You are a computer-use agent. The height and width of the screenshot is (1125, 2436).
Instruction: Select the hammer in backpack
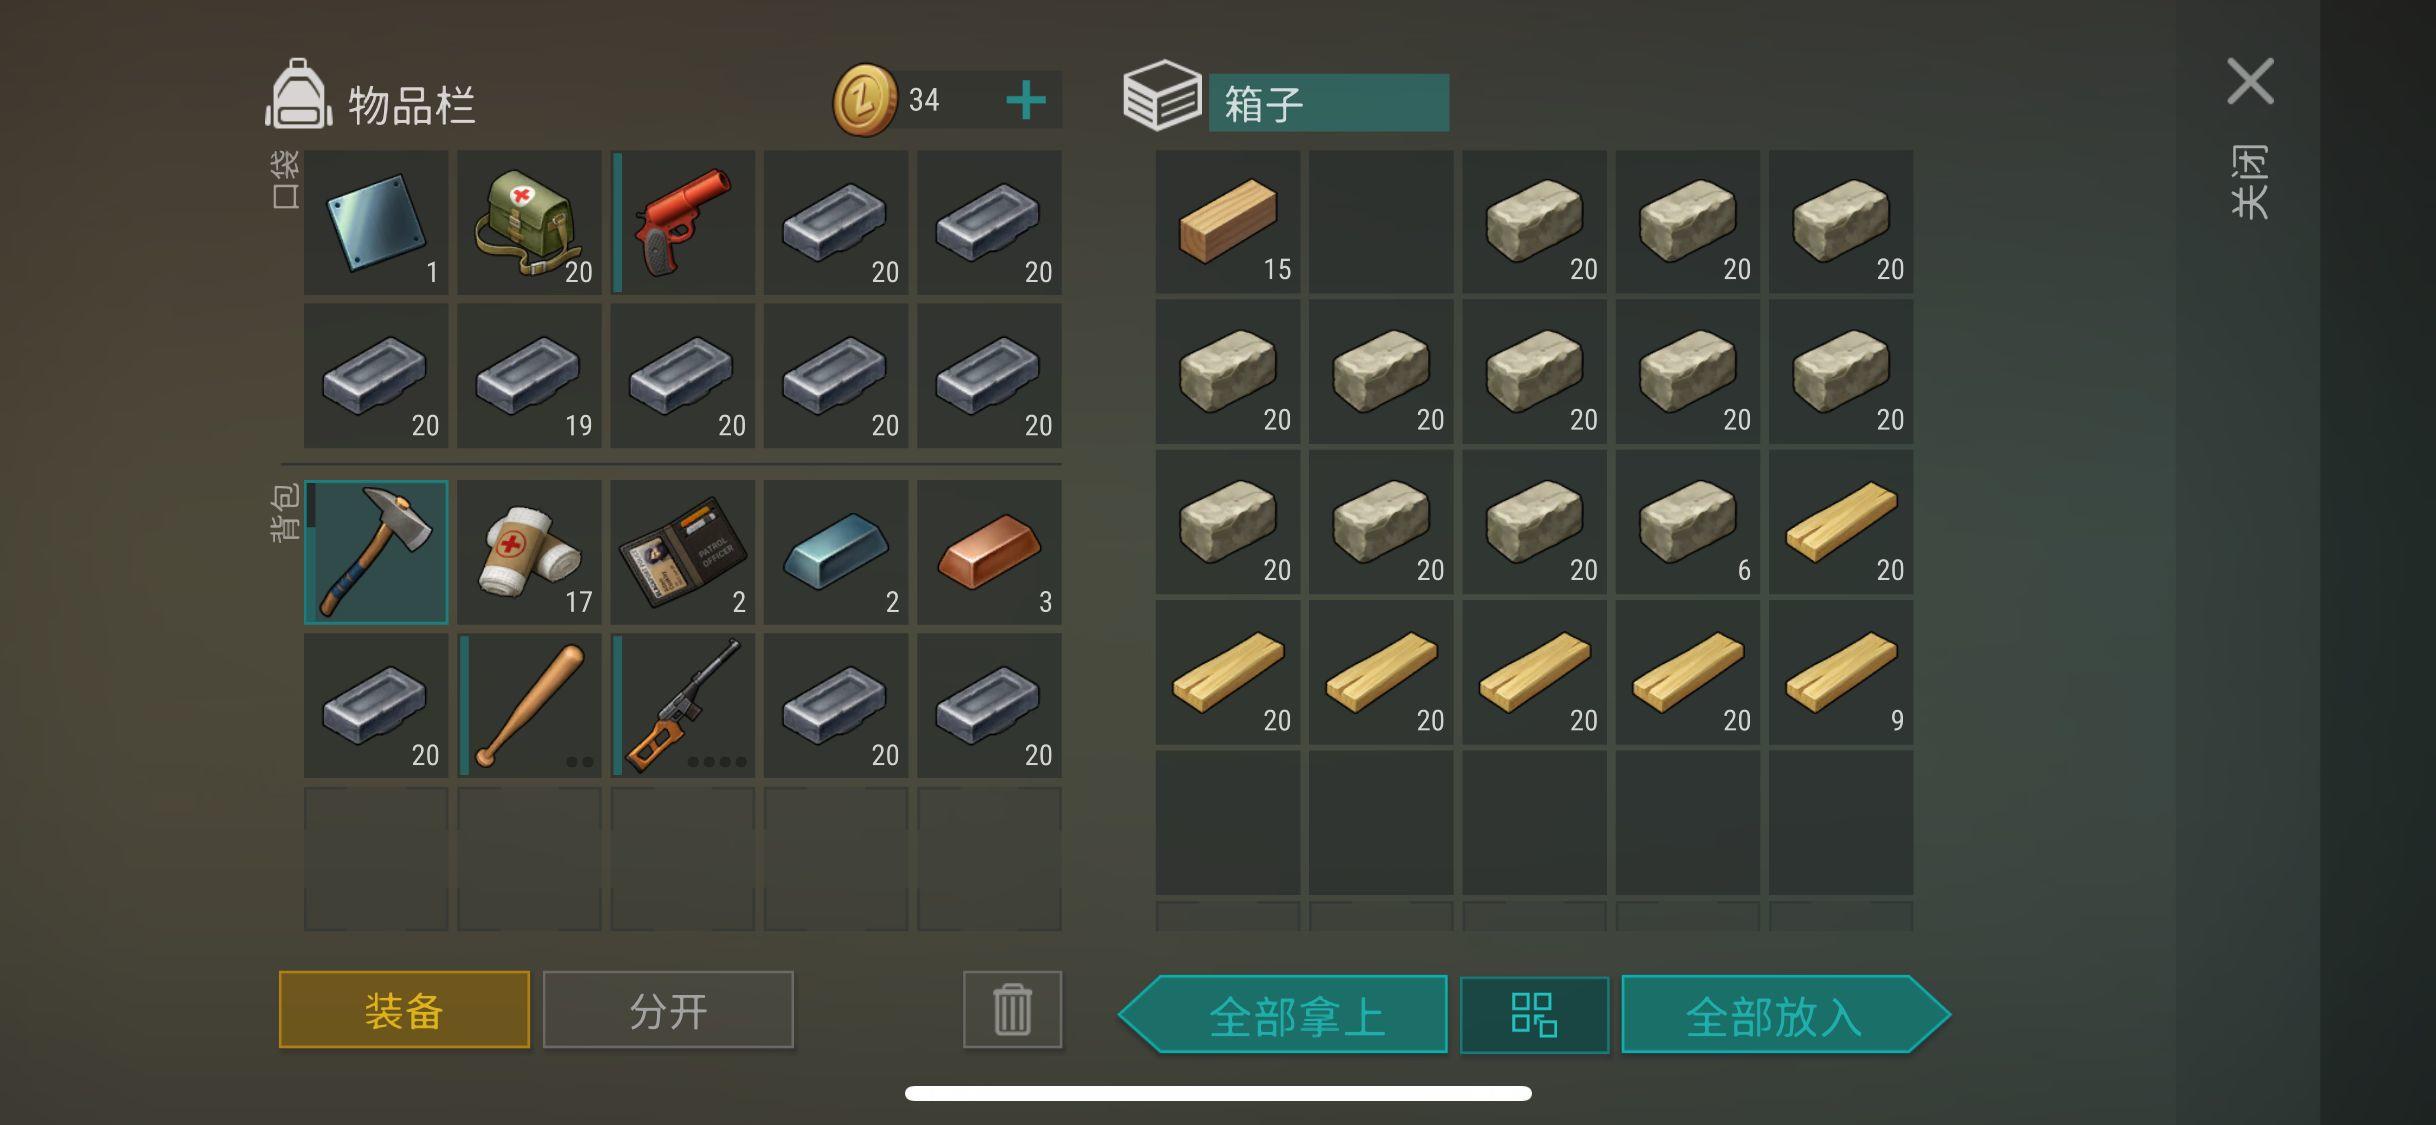(x=376, y=552)
